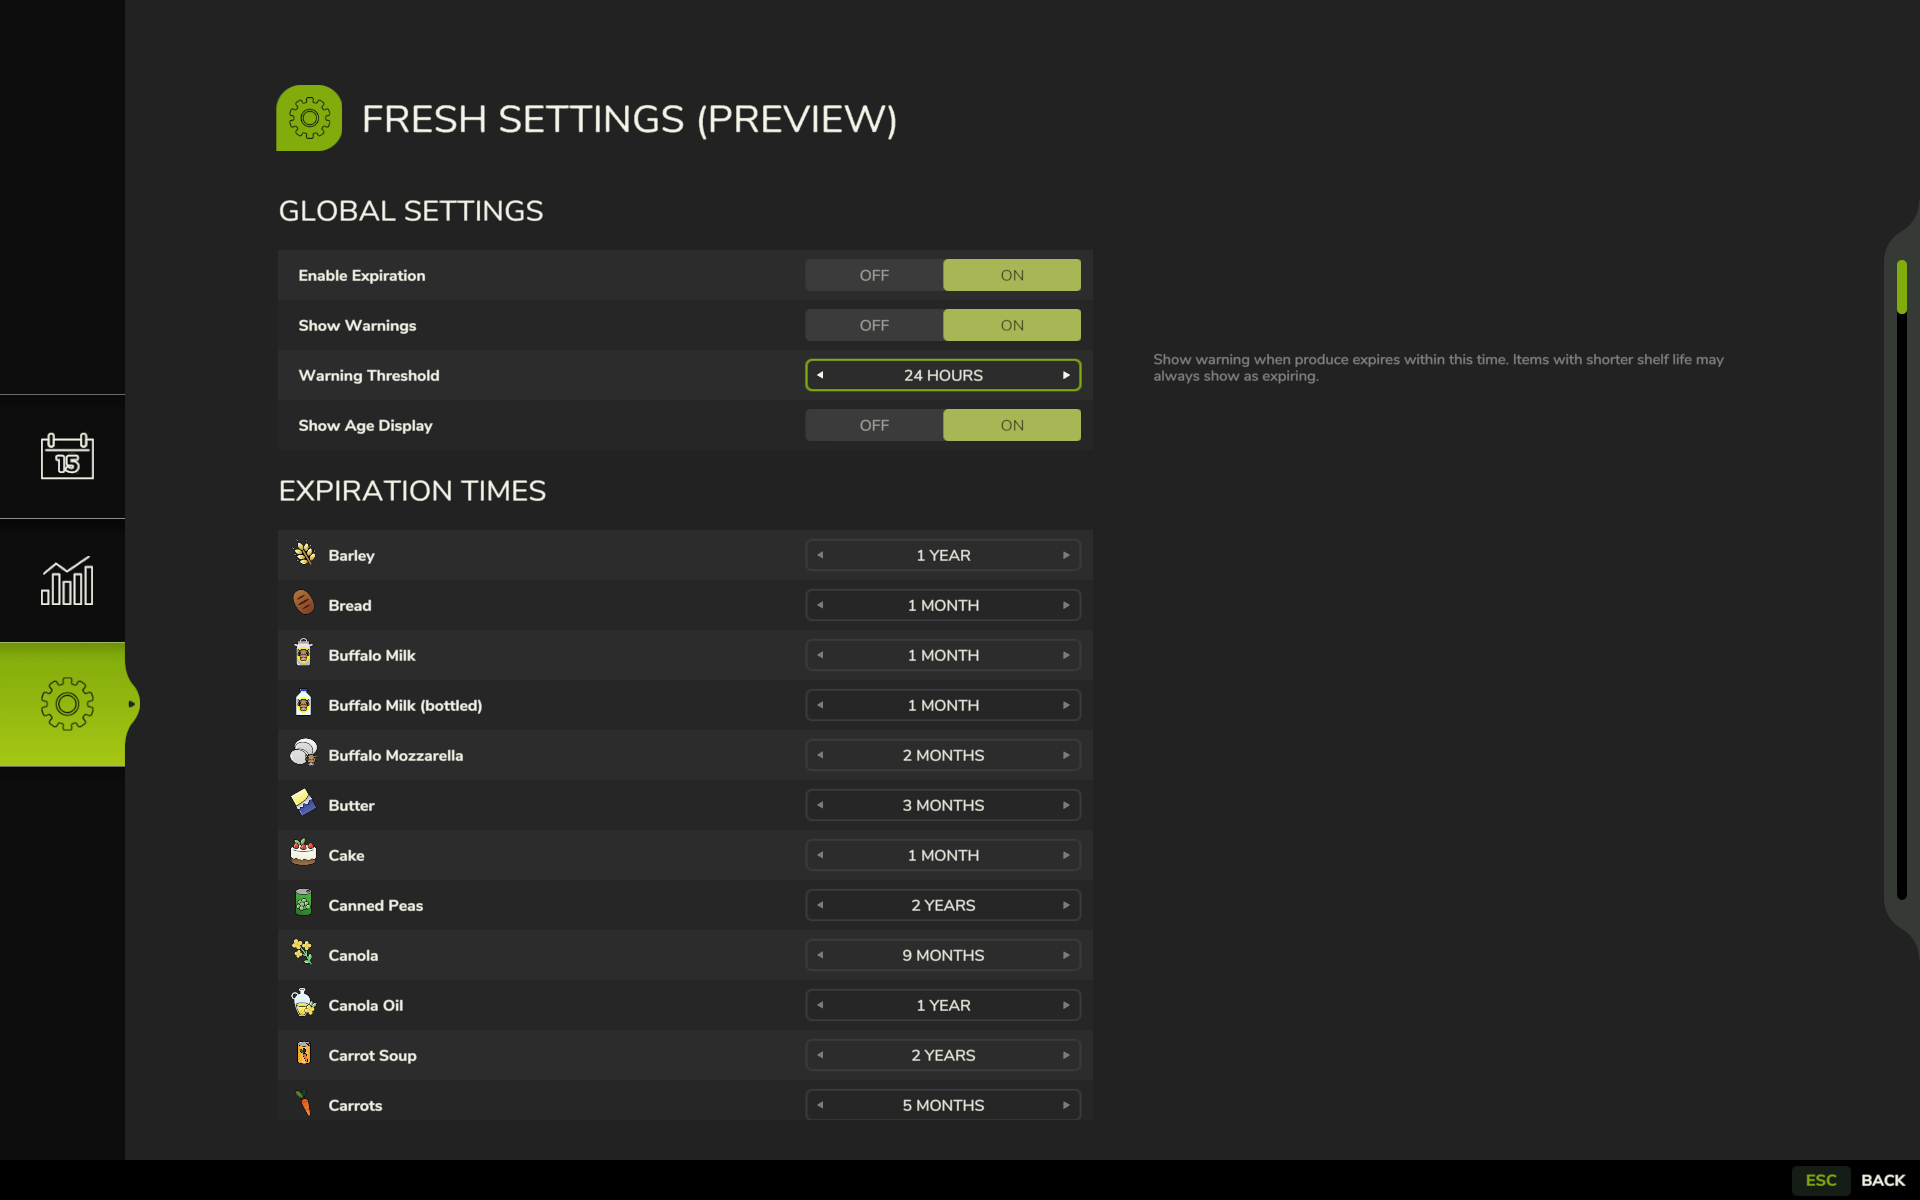Click the Butter icon
Image resolution: width=1920 pixels, height=1200 pixels.
pos(303,803)
